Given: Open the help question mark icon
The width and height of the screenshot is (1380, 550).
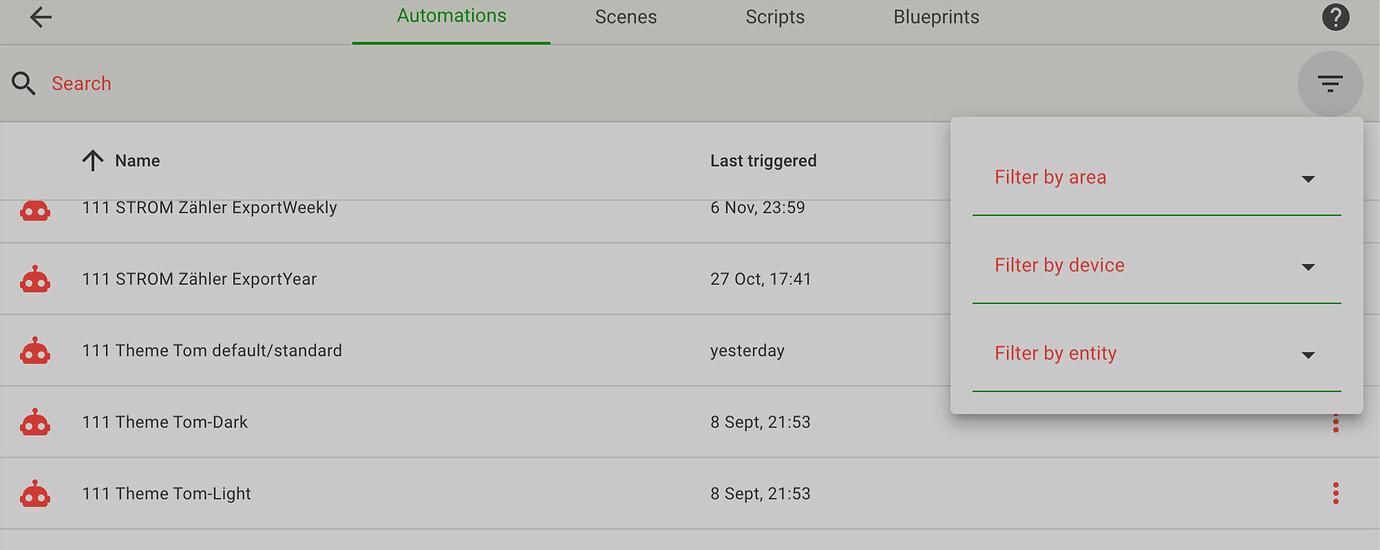Looking at the screenshot, I should click(1335, 17).
